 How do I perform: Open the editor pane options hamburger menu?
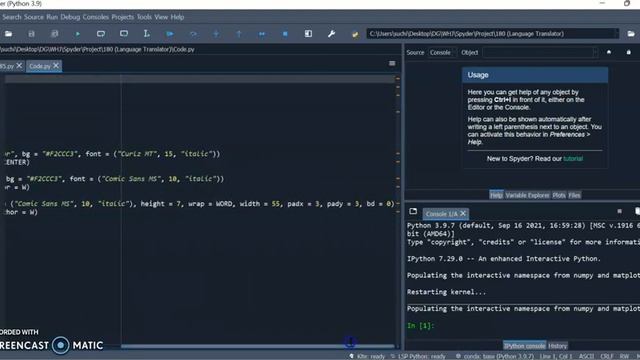click(392, 63)
